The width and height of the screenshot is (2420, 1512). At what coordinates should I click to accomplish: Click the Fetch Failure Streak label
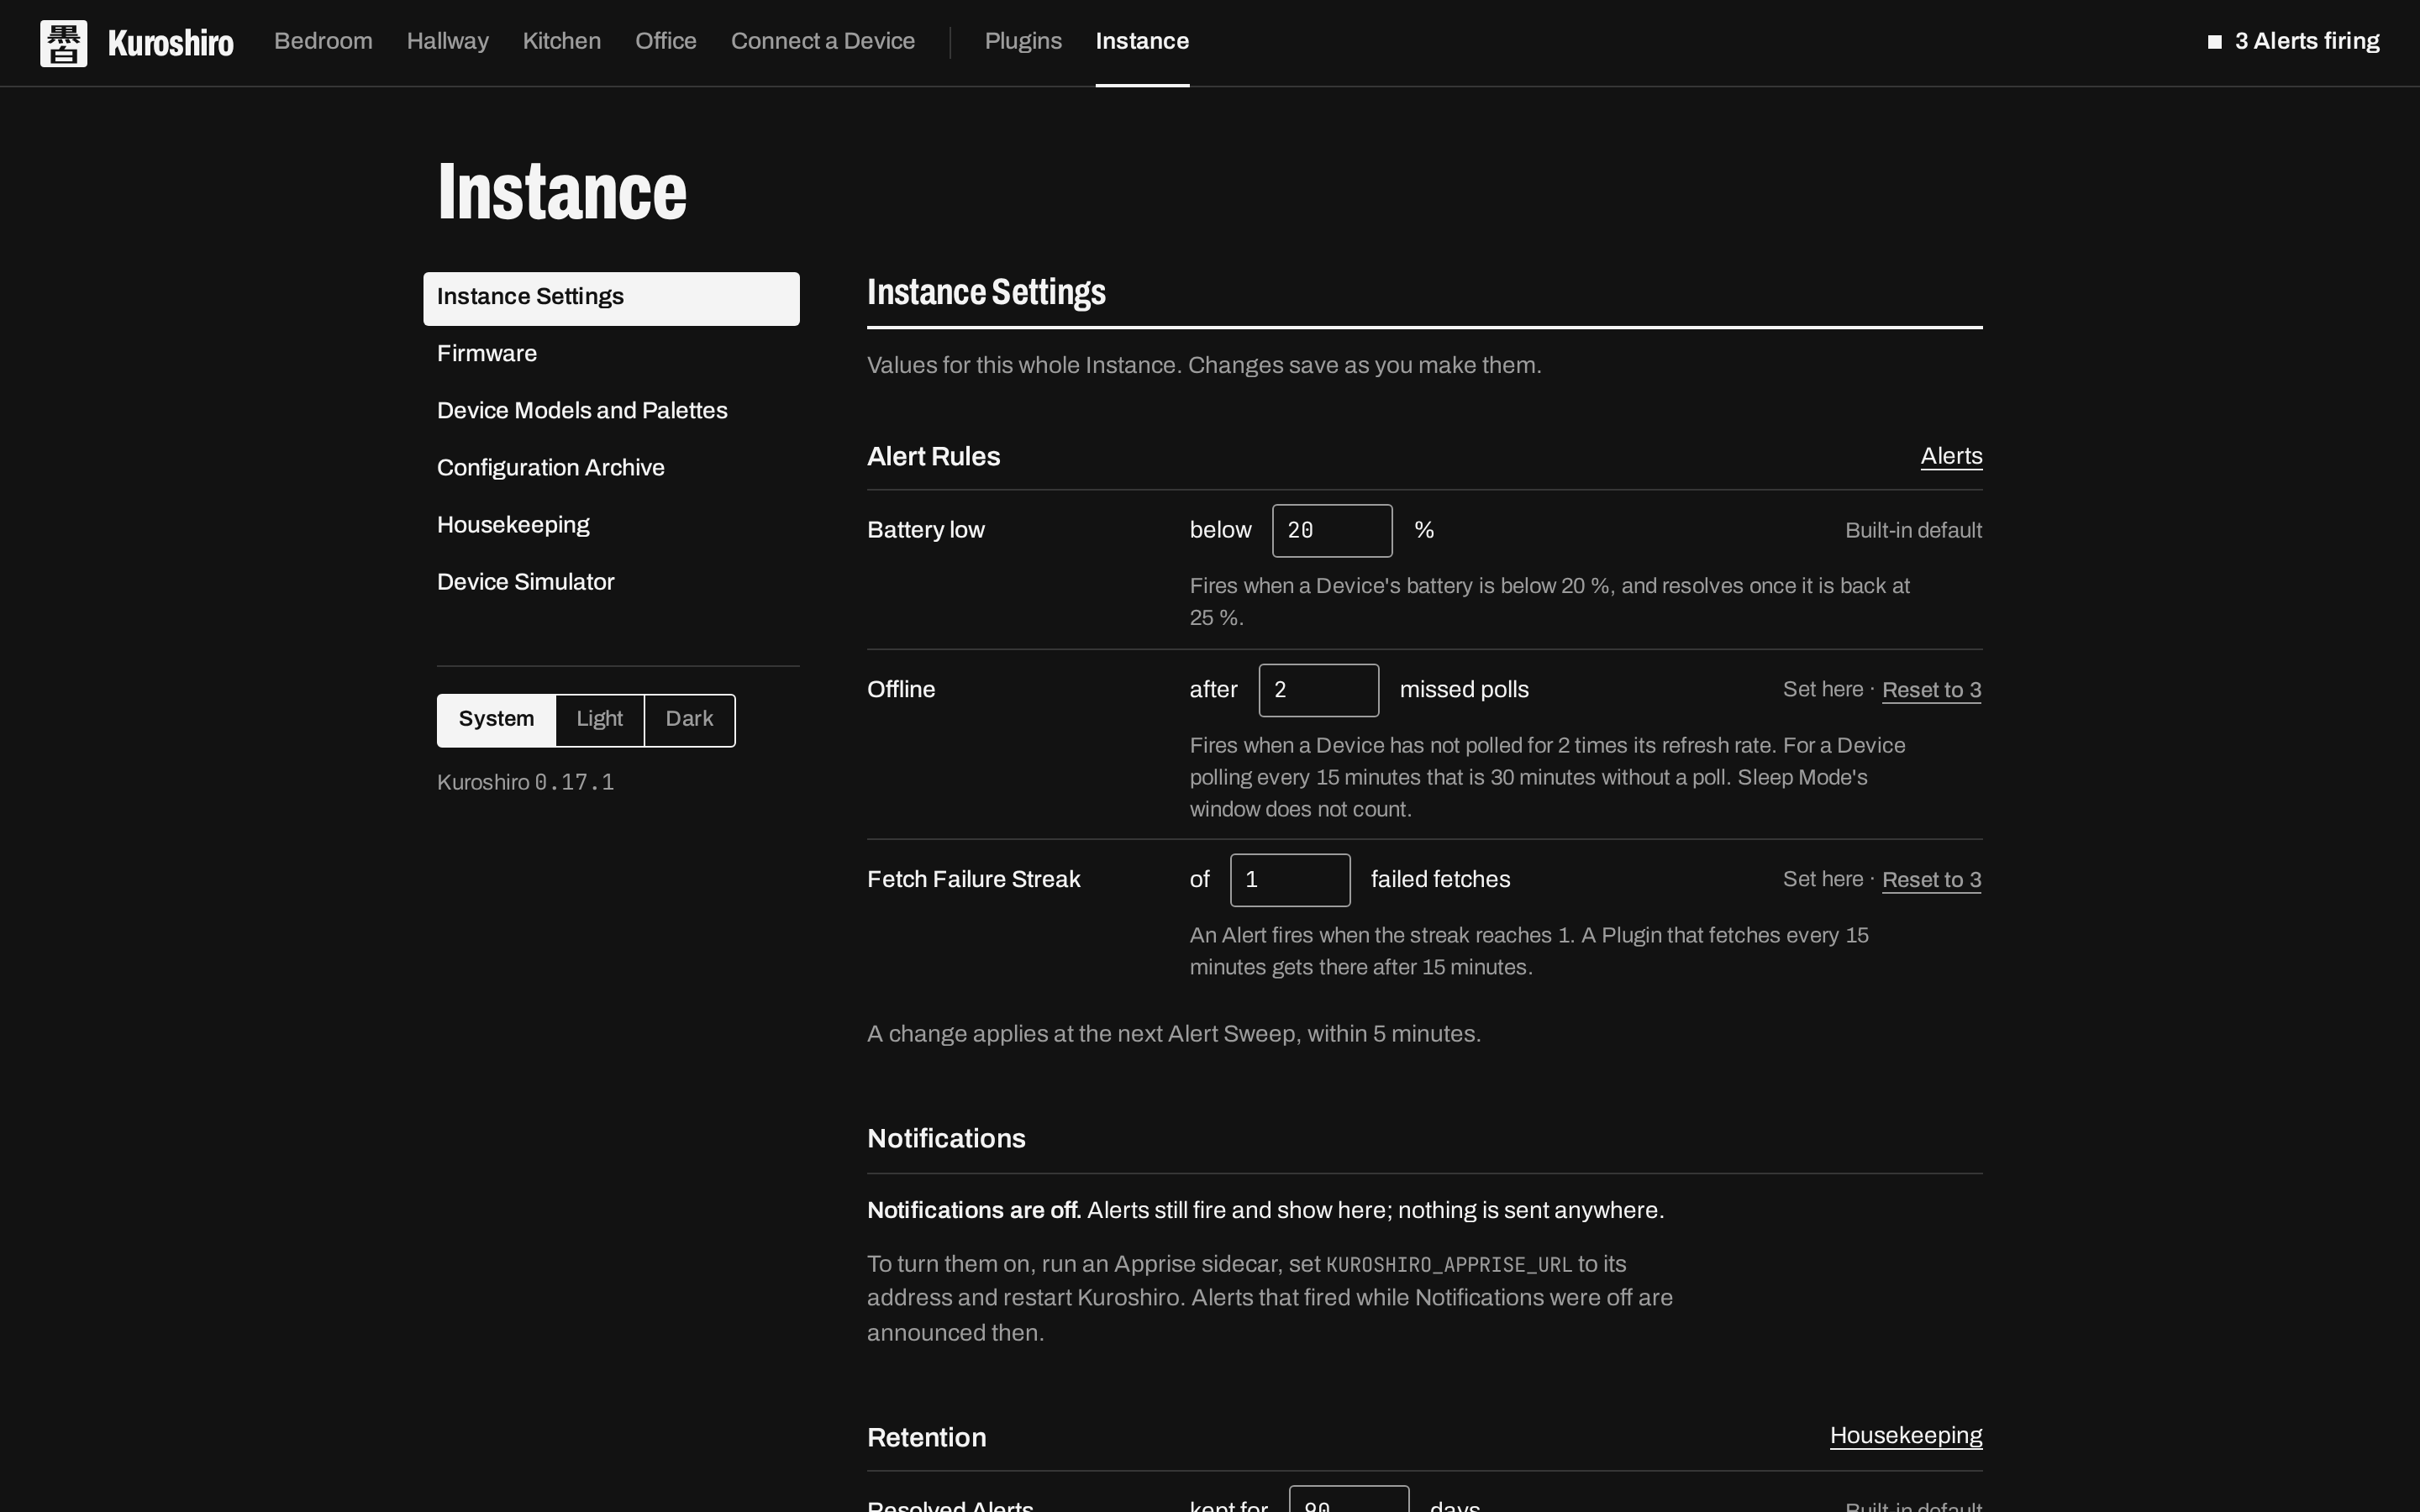pos(973,880)
